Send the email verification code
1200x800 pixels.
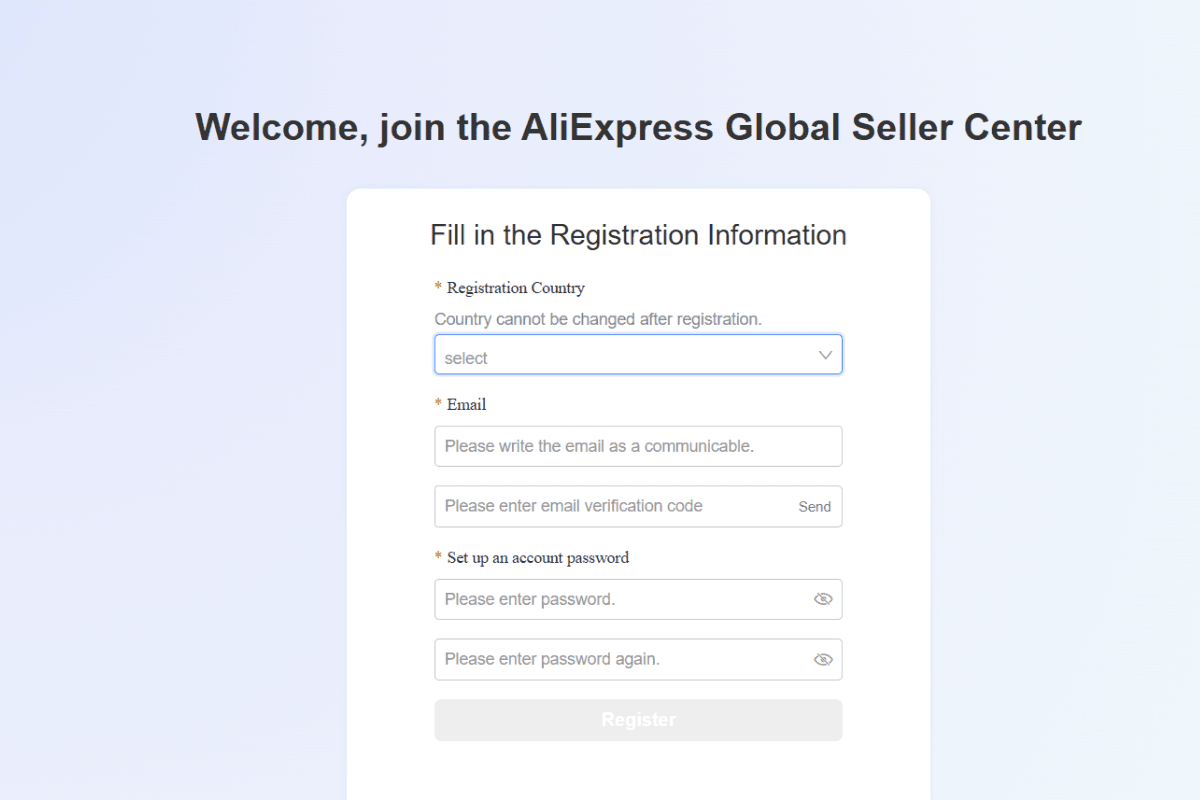point(814,507)
